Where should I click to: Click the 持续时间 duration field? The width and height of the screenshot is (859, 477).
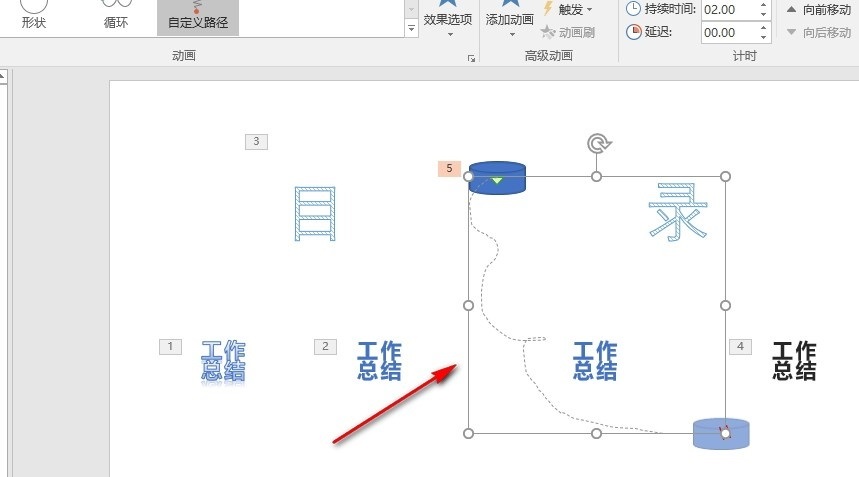pos(726,9)
